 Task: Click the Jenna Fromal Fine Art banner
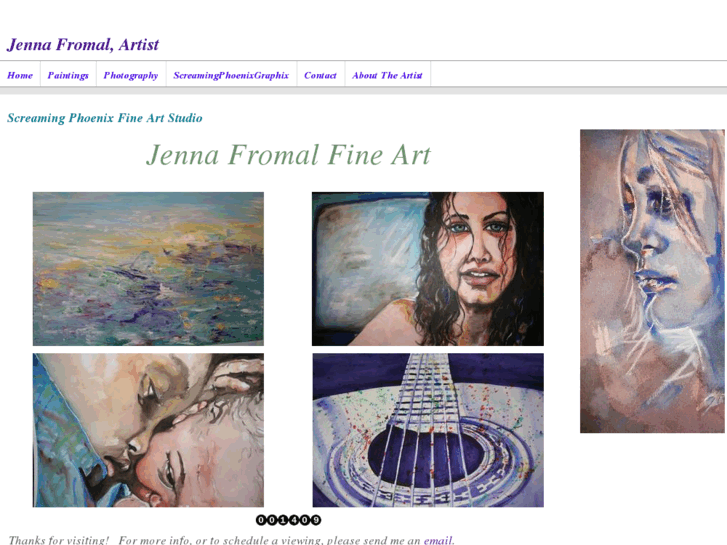coord(288,154)
